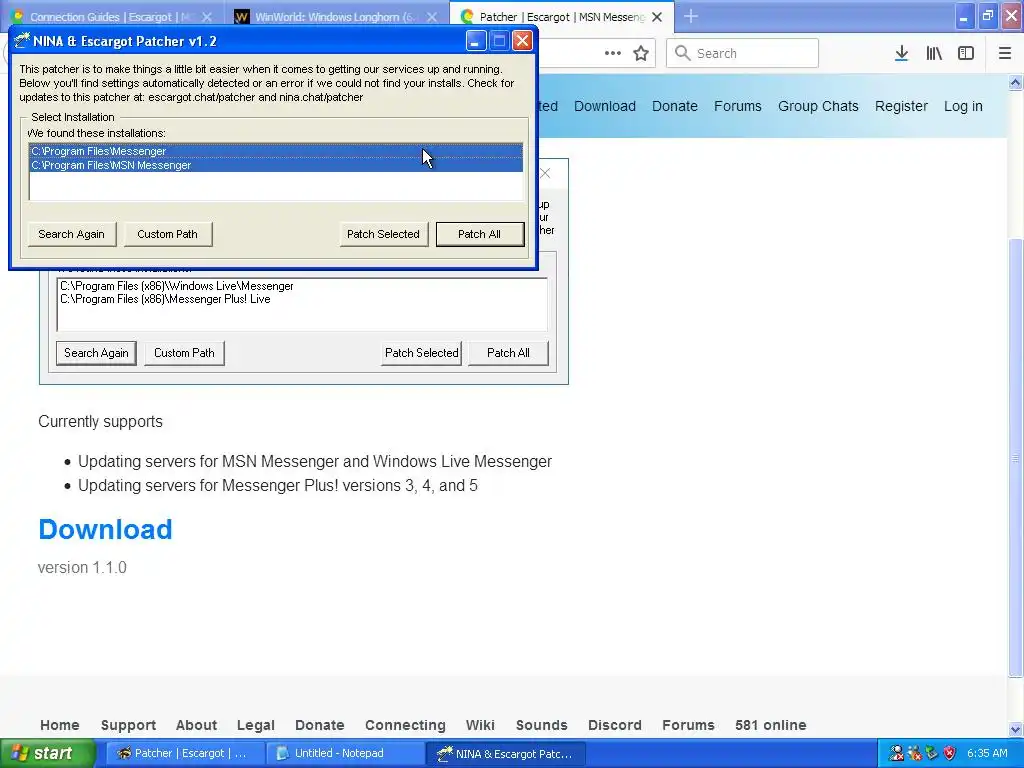Open the Windows Start button
Viewport: 1024px width, 768px height.
click(x=48, y=753)
